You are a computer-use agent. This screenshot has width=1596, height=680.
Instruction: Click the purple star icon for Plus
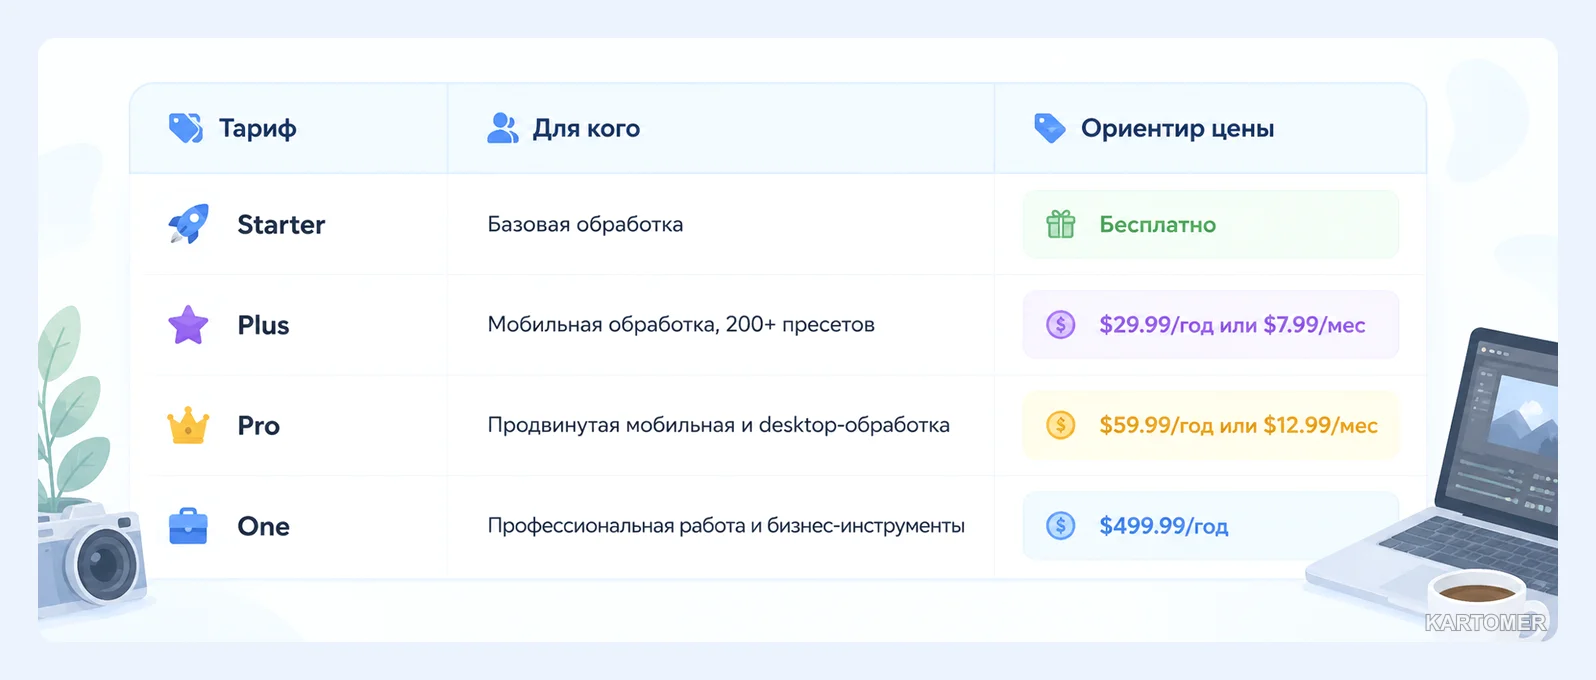(x=188, y=325)
